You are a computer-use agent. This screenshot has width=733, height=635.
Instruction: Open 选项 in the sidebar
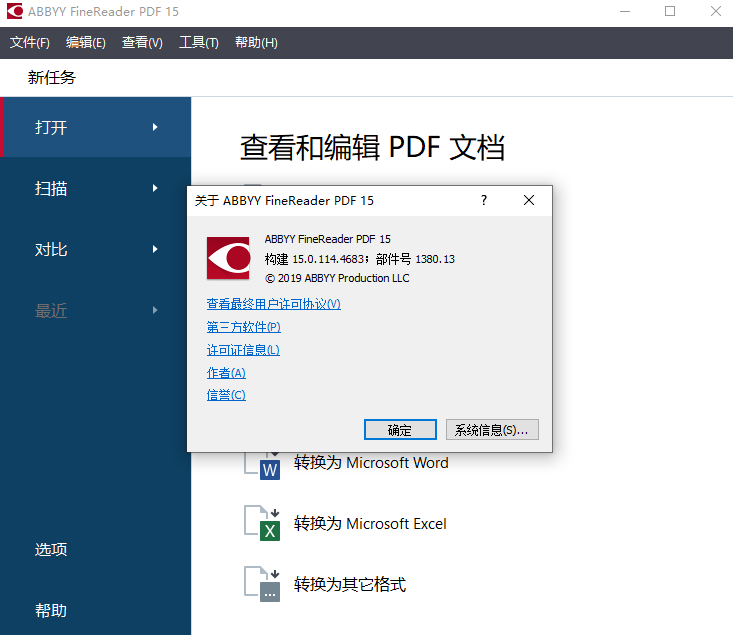click(x=51, y=549)
